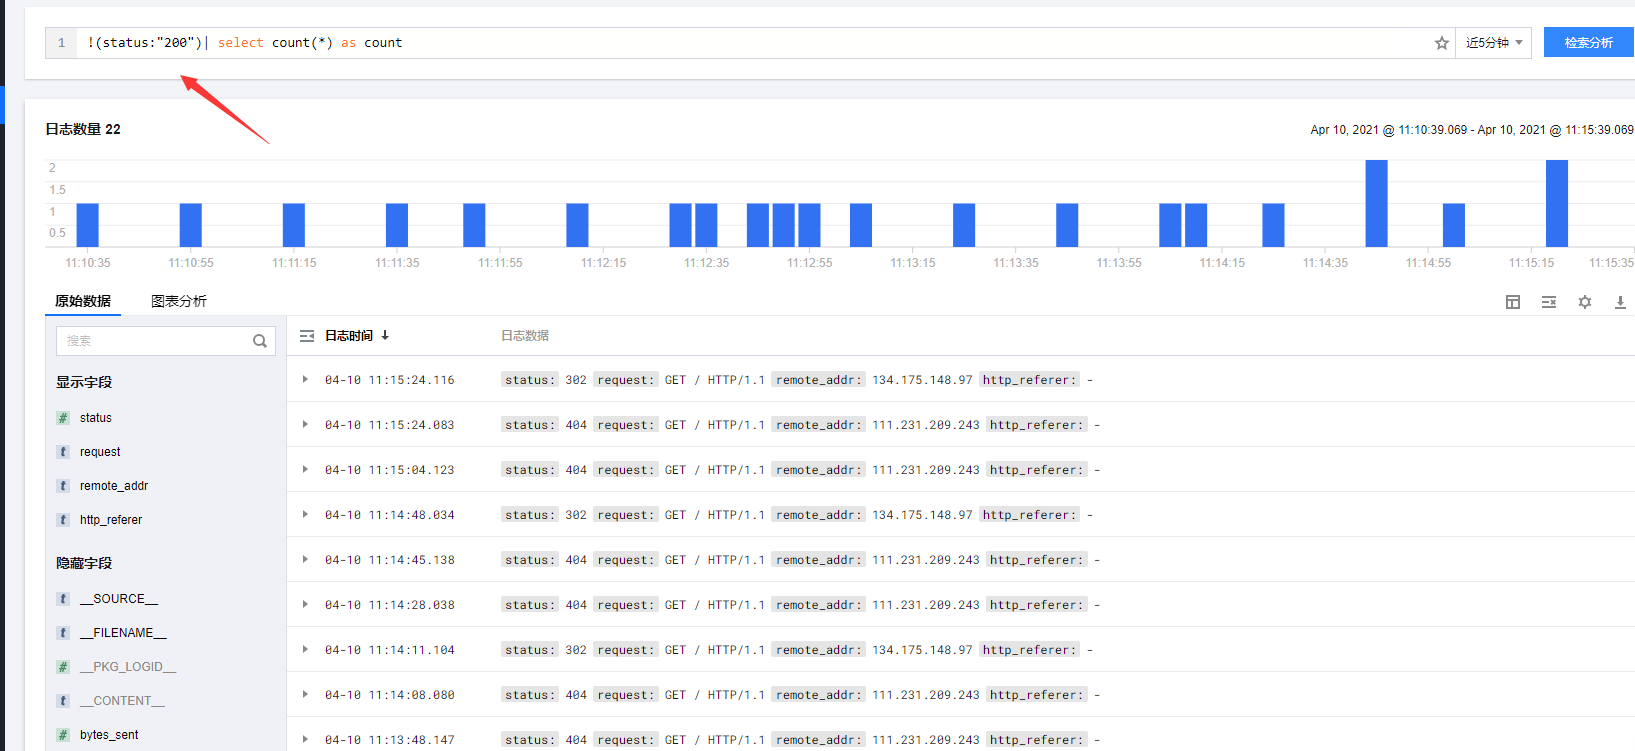Click the tall histogram bar near 11:15:20
1635x751 pixels.
[1557, 203]
